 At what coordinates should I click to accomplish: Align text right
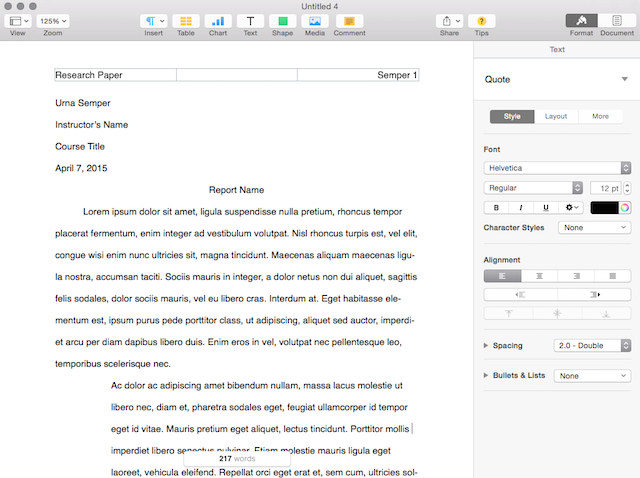pos(576,276)
